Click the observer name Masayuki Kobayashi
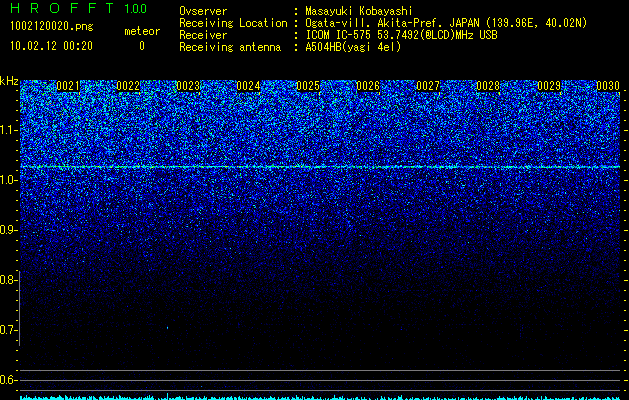This screenshot has height=400, width=629. point(359,11)
